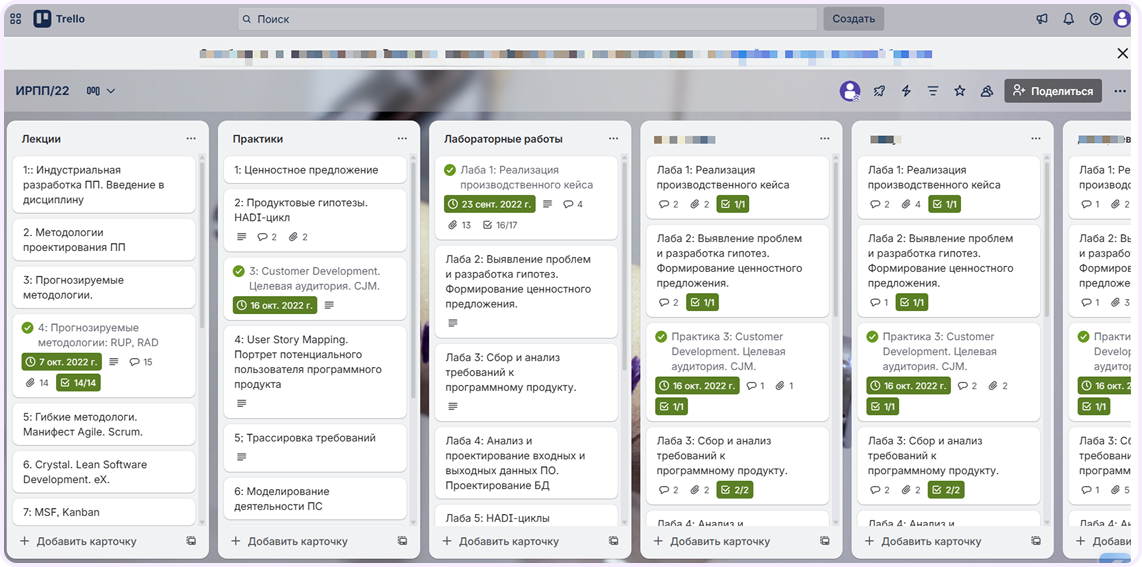Open the Лекции list actions menu

pos(191,139)
